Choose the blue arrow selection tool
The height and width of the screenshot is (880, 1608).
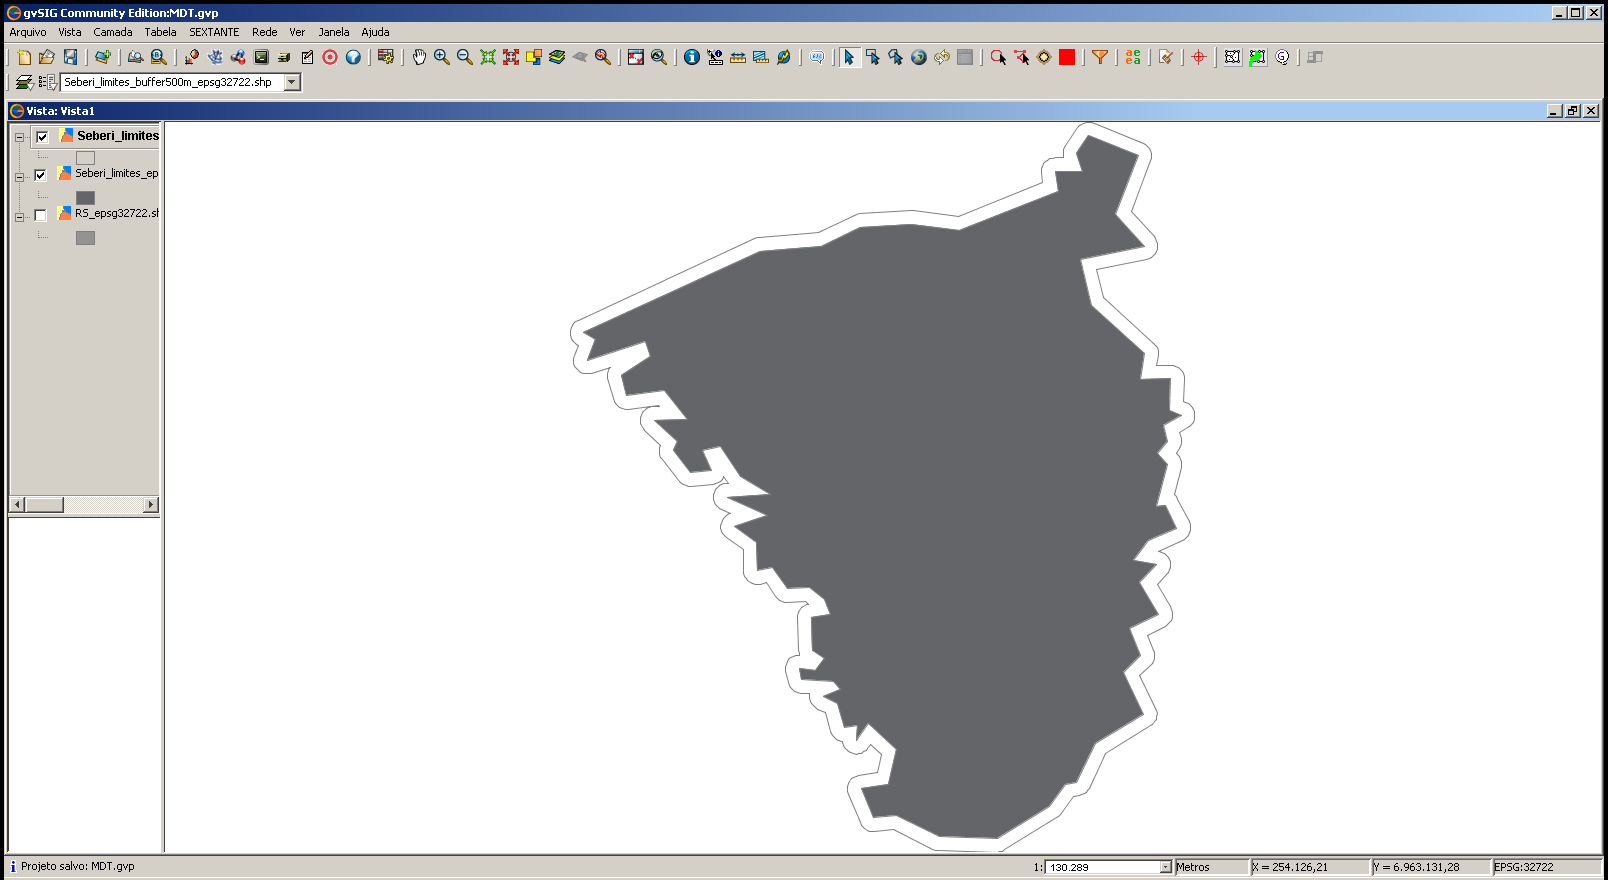pos(849,57)
